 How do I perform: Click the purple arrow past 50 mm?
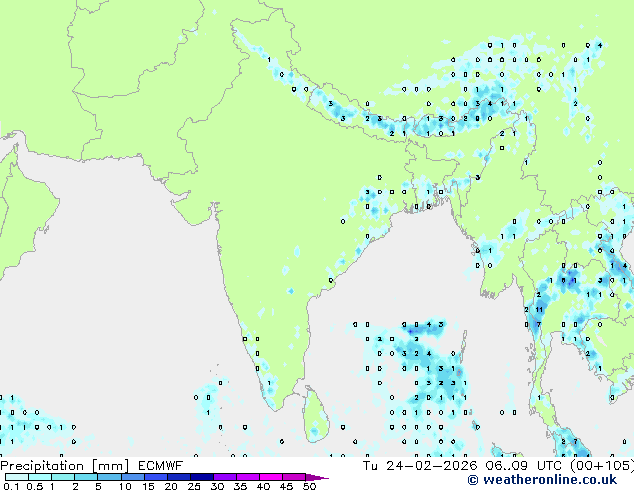[317, 478]
